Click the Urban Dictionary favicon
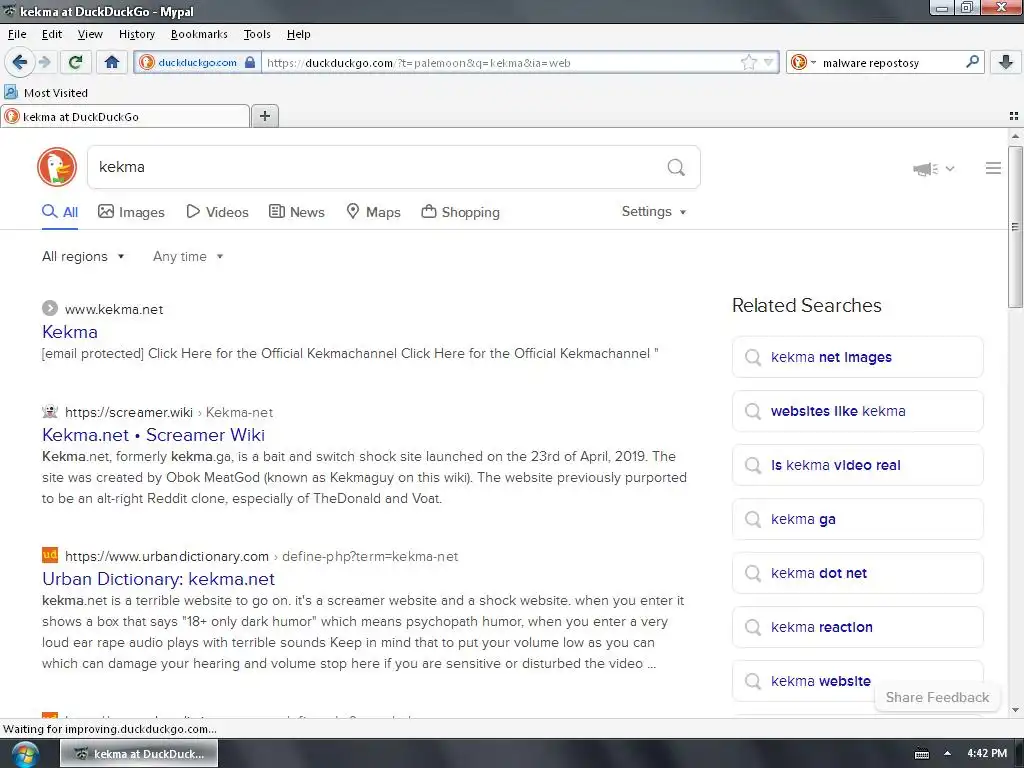The height and width of the screenshot is (768, 1024). click(50, 555)
